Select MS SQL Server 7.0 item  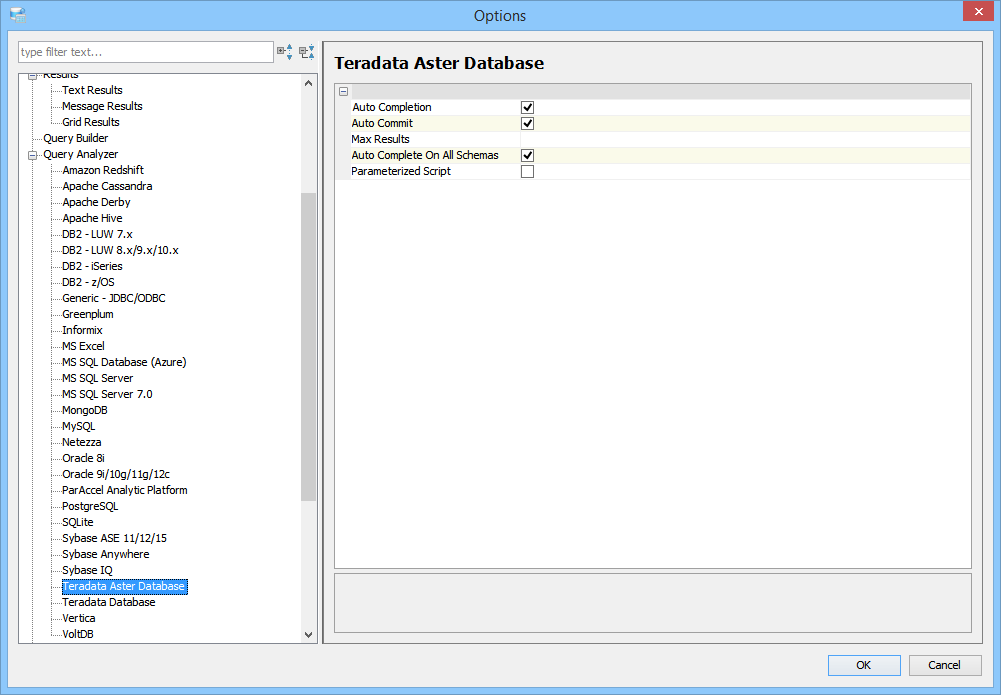pos(107,393)
